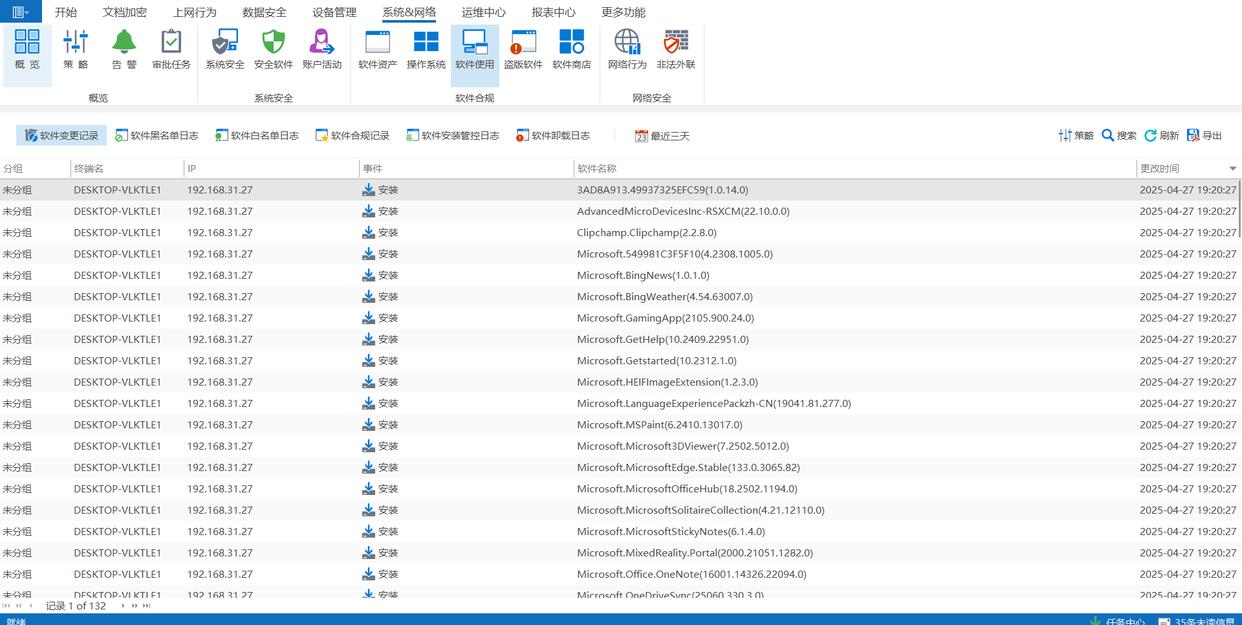Screen dimensions: 1242x625
Task: Open 软件商店 software store icon
Action: point(571,49)
